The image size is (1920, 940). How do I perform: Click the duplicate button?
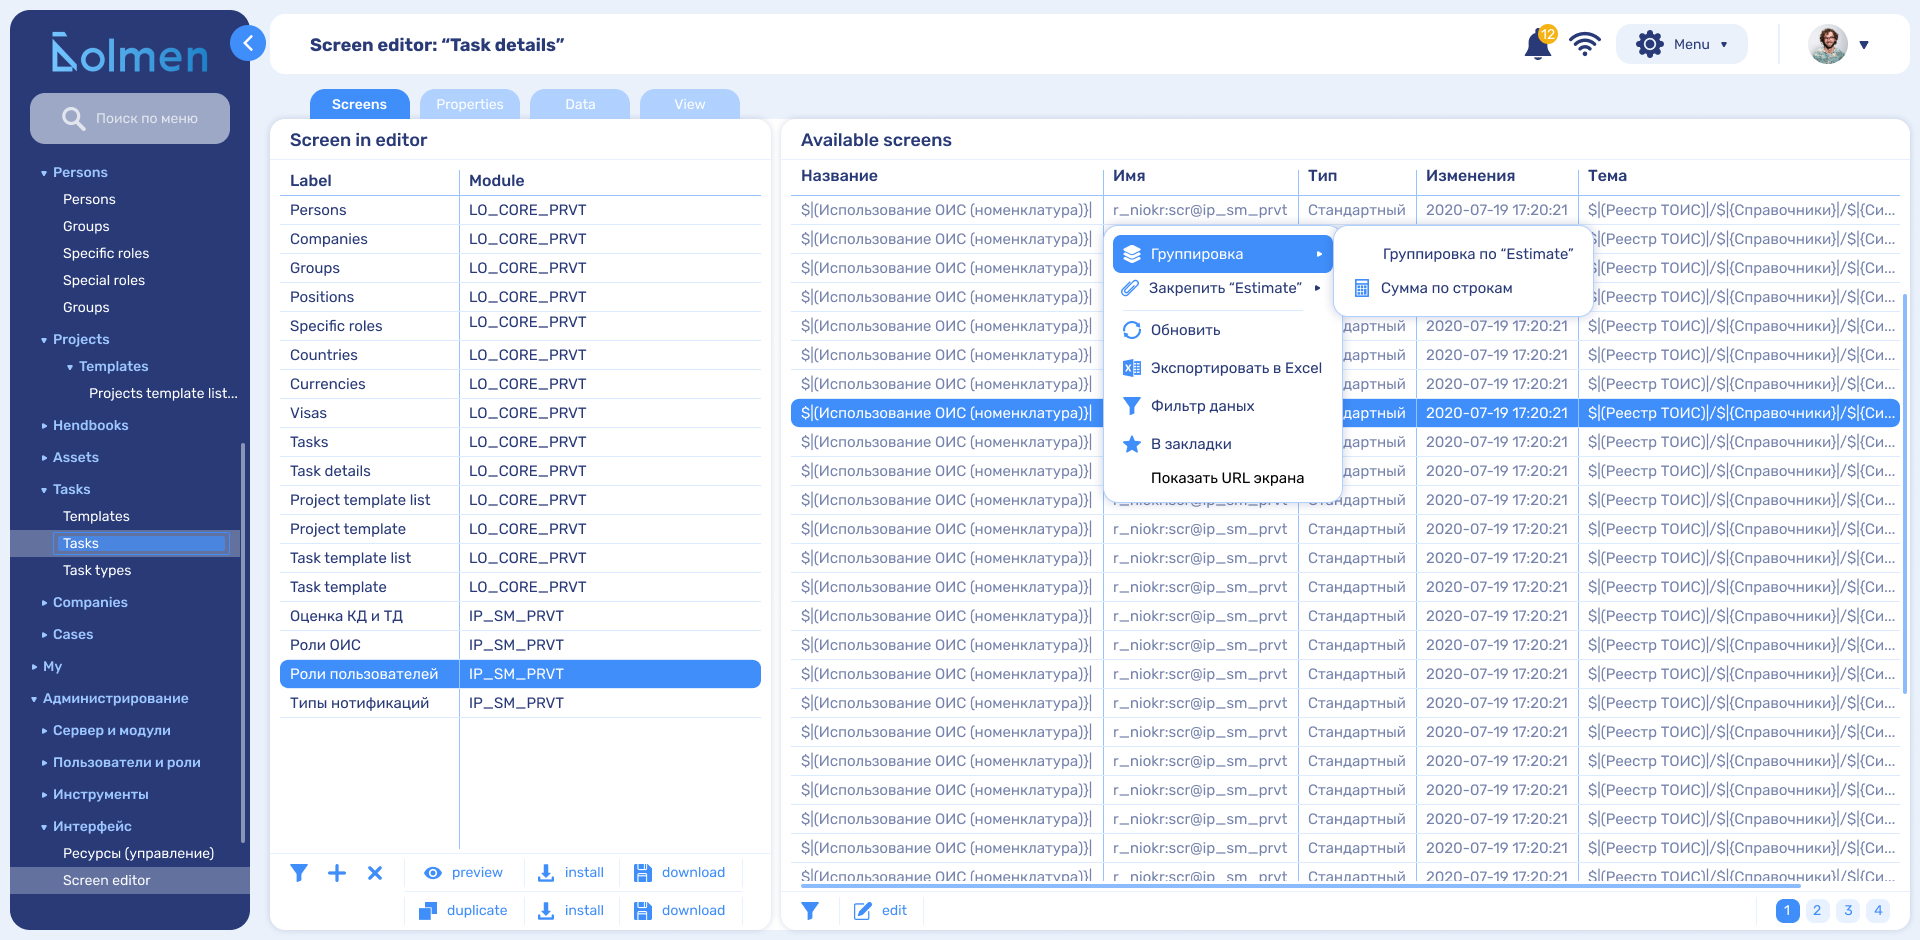[463, 911]
